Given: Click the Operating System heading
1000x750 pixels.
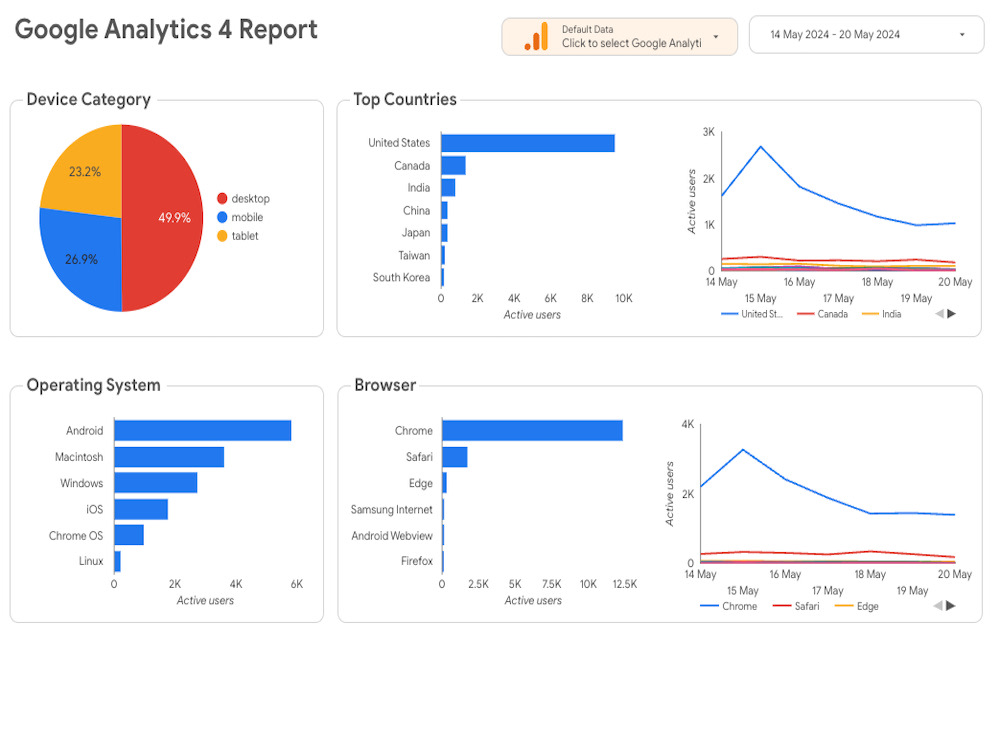Looking at the screenshot, I should click(94, 385).
